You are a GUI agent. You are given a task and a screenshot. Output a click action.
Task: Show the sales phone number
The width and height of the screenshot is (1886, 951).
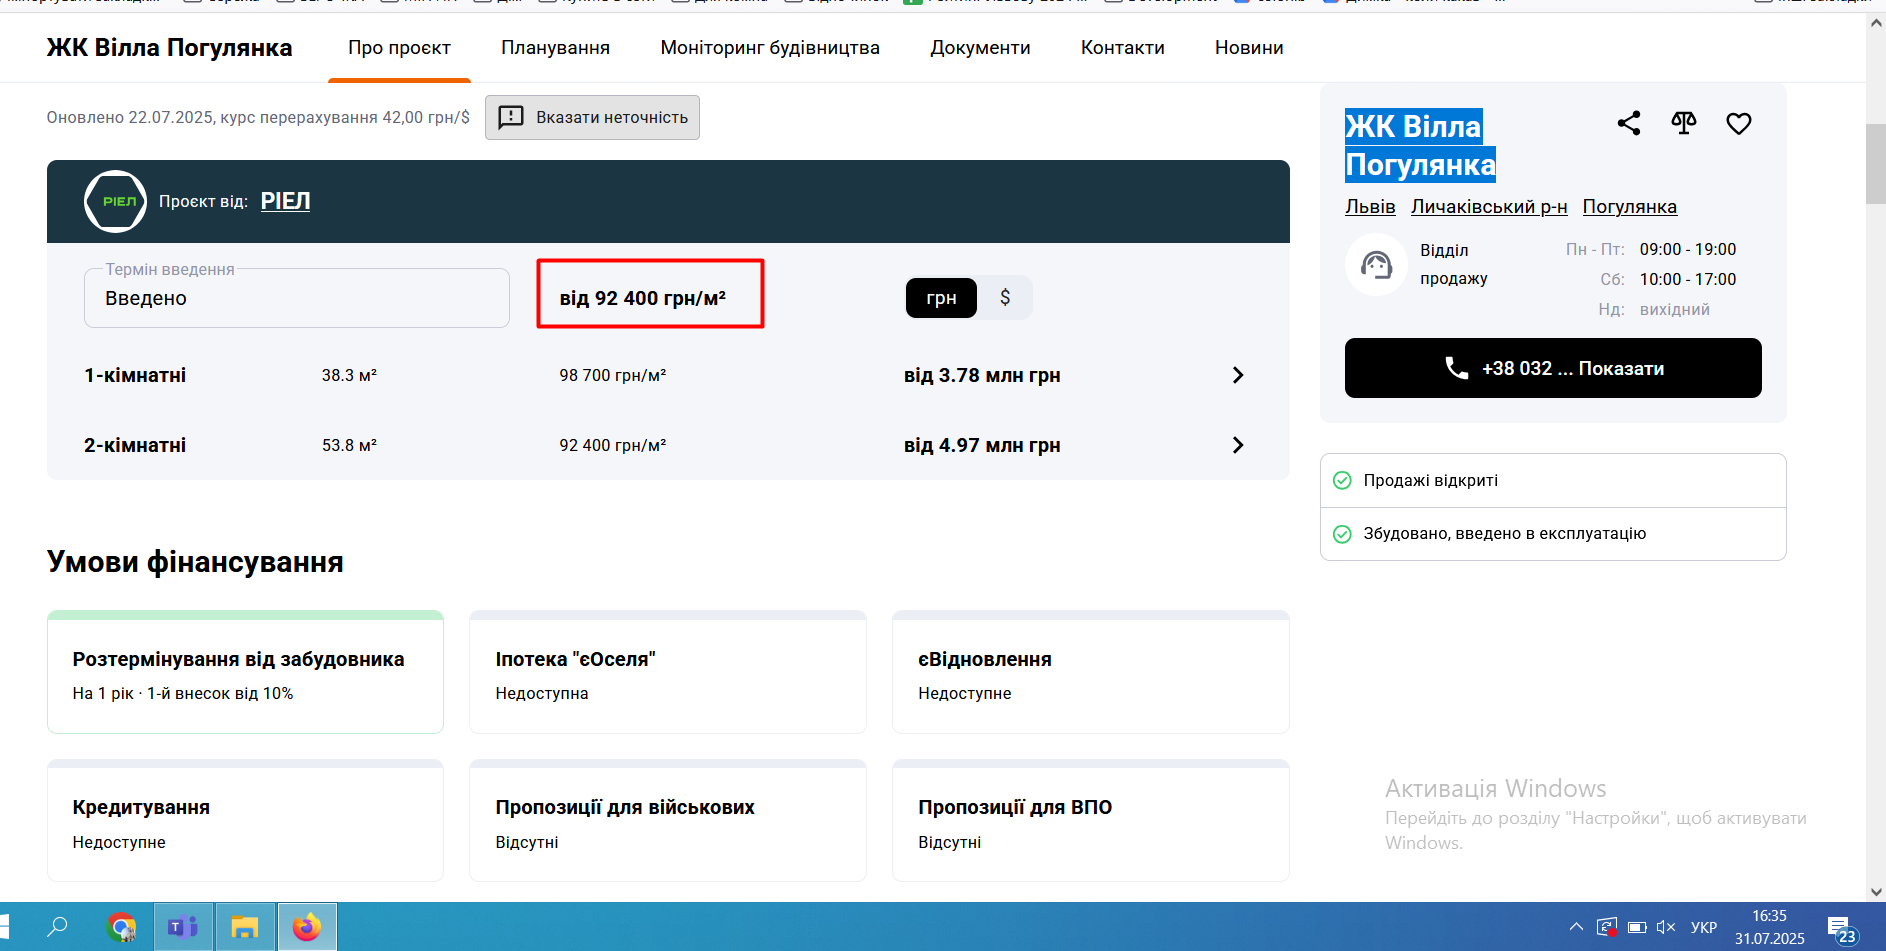tap(1553, 368)
